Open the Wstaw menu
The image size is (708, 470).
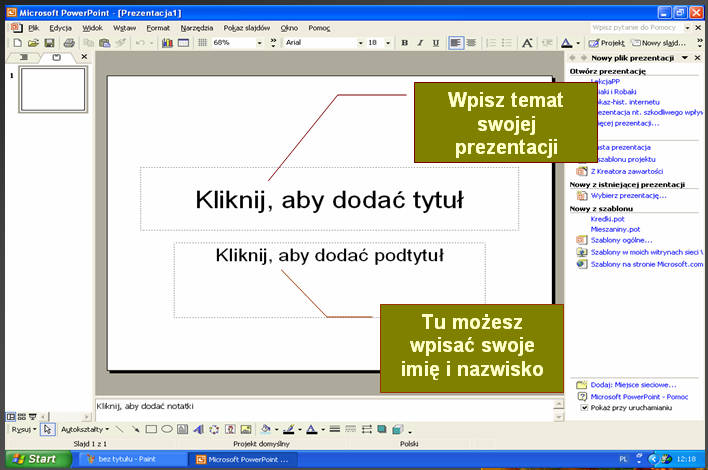point(124,28)
